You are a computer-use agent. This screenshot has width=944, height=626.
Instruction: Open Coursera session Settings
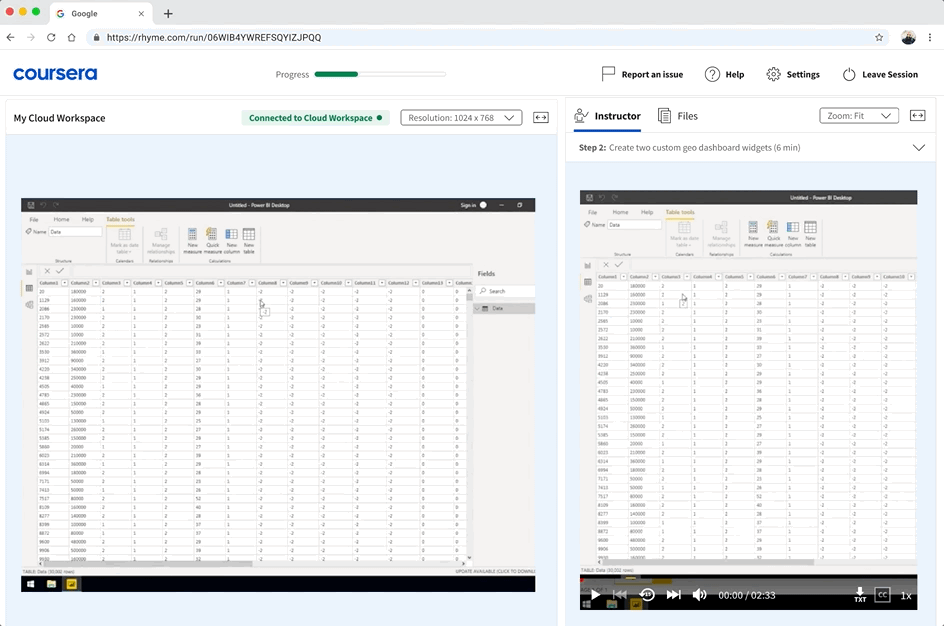pyautogui.click(x=793, y=75)
